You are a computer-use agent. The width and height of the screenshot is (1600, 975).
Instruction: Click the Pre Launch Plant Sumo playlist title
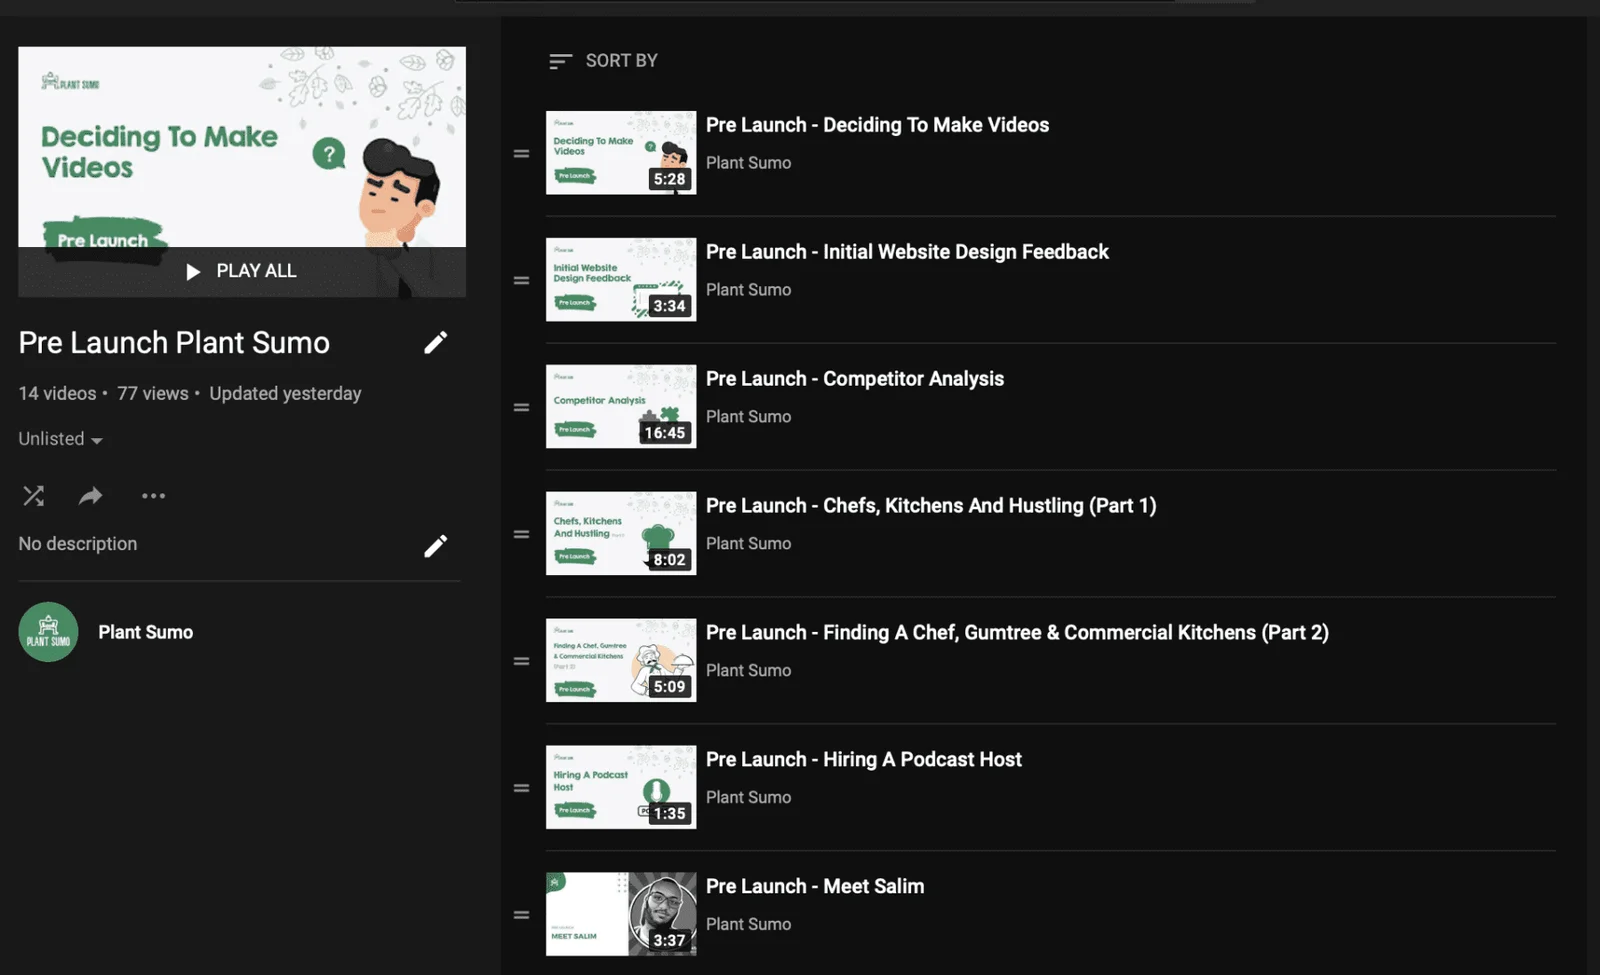(174, 343)
